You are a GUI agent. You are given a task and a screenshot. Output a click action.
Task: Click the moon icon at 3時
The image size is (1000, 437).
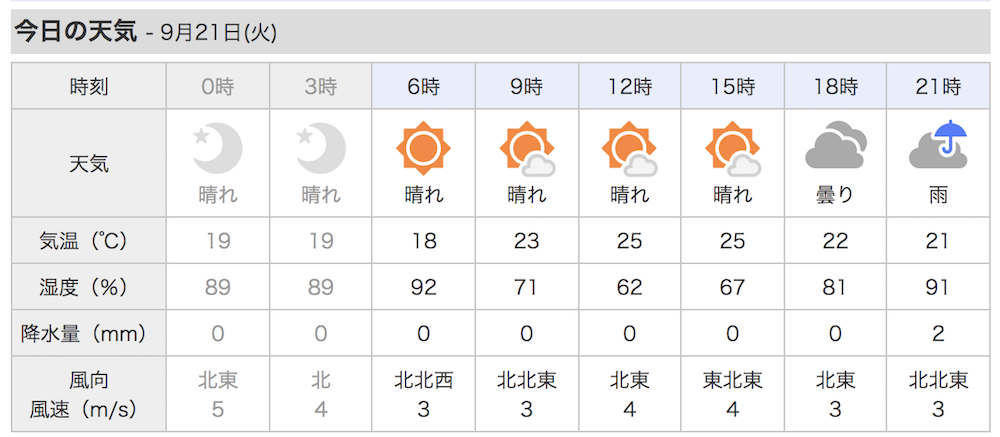click(321, 148)
